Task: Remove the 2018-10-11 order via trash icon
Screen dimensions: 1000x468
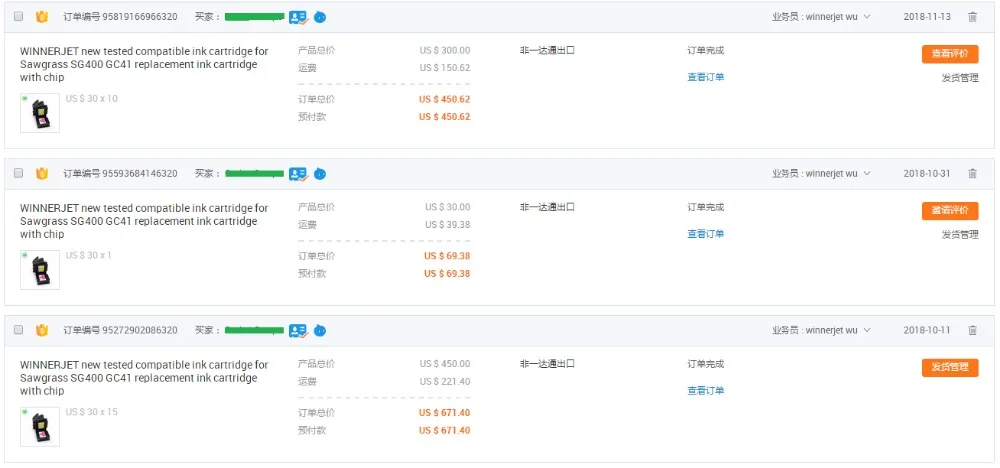Action: (972, 330)
